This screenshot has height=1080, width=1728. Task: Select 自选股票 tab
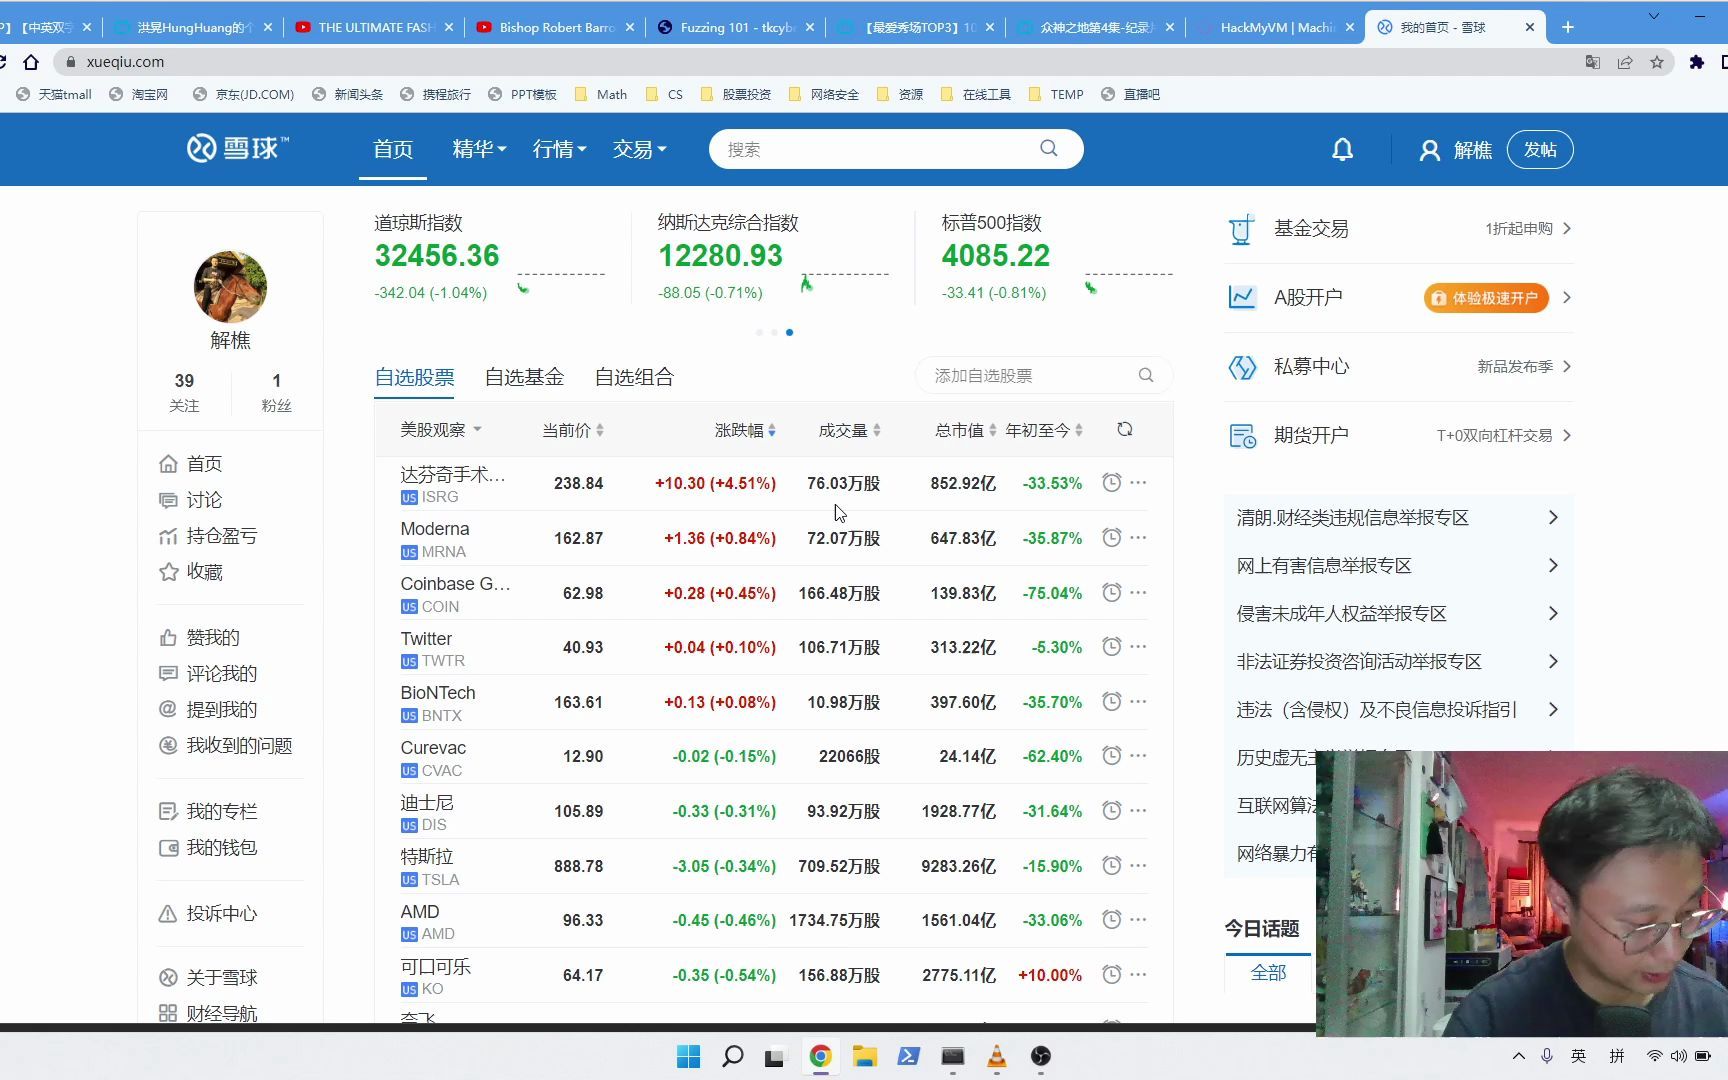tap(414, 377)
